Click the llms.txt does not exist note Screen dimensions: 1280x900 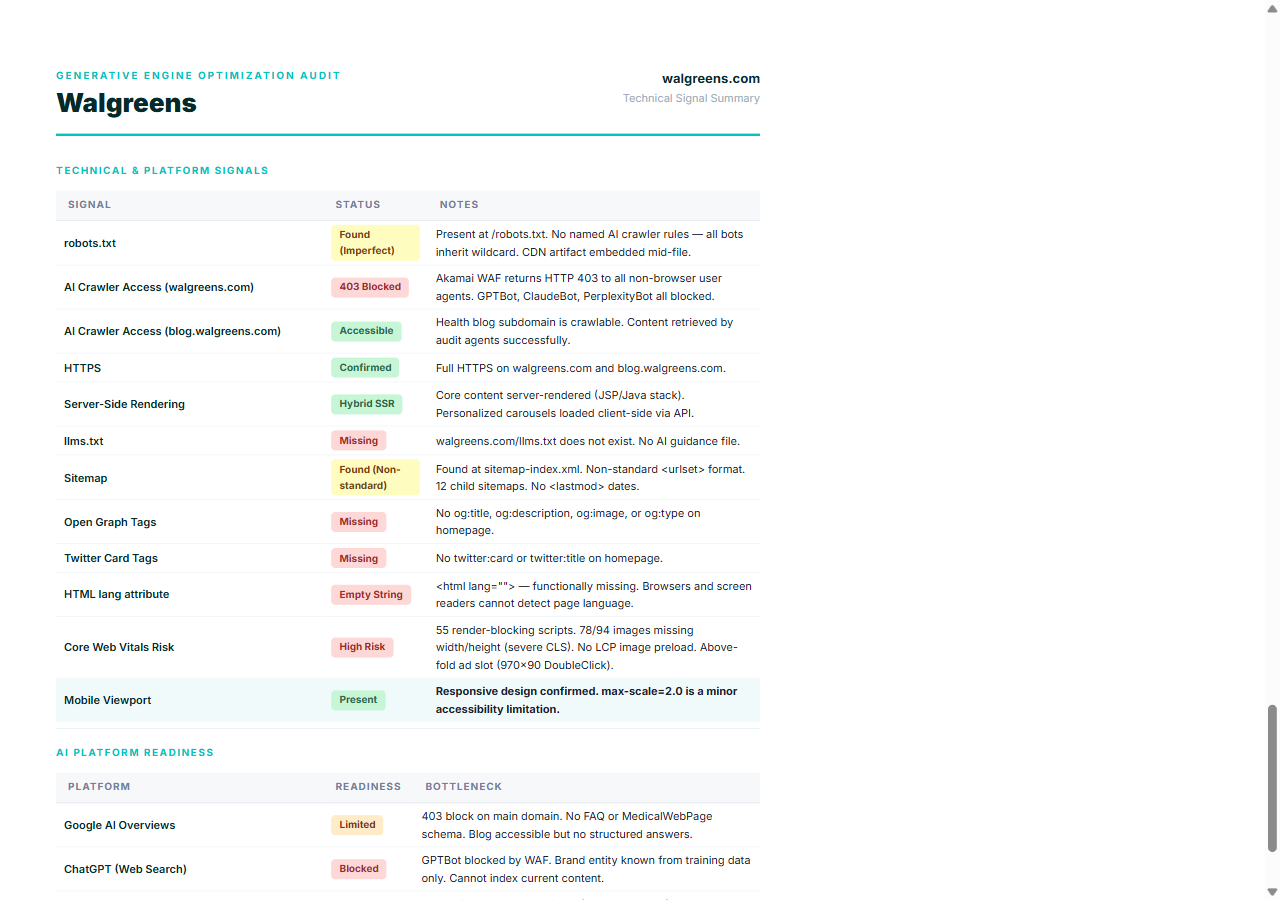coord(588,441)
